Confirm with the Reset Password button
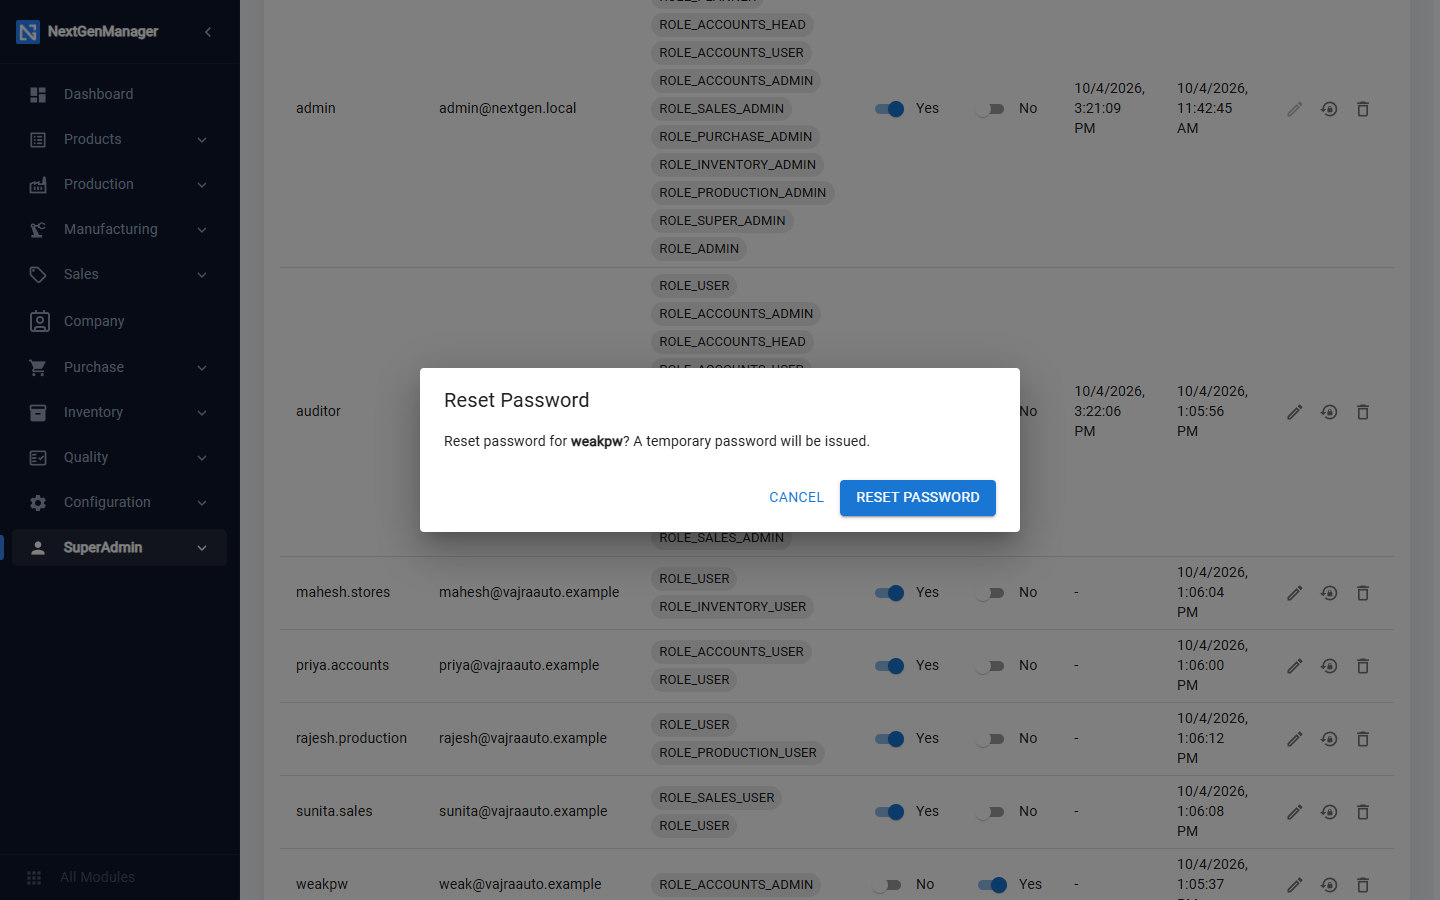Screen dimensions: 1440x900 pos(917,498)
